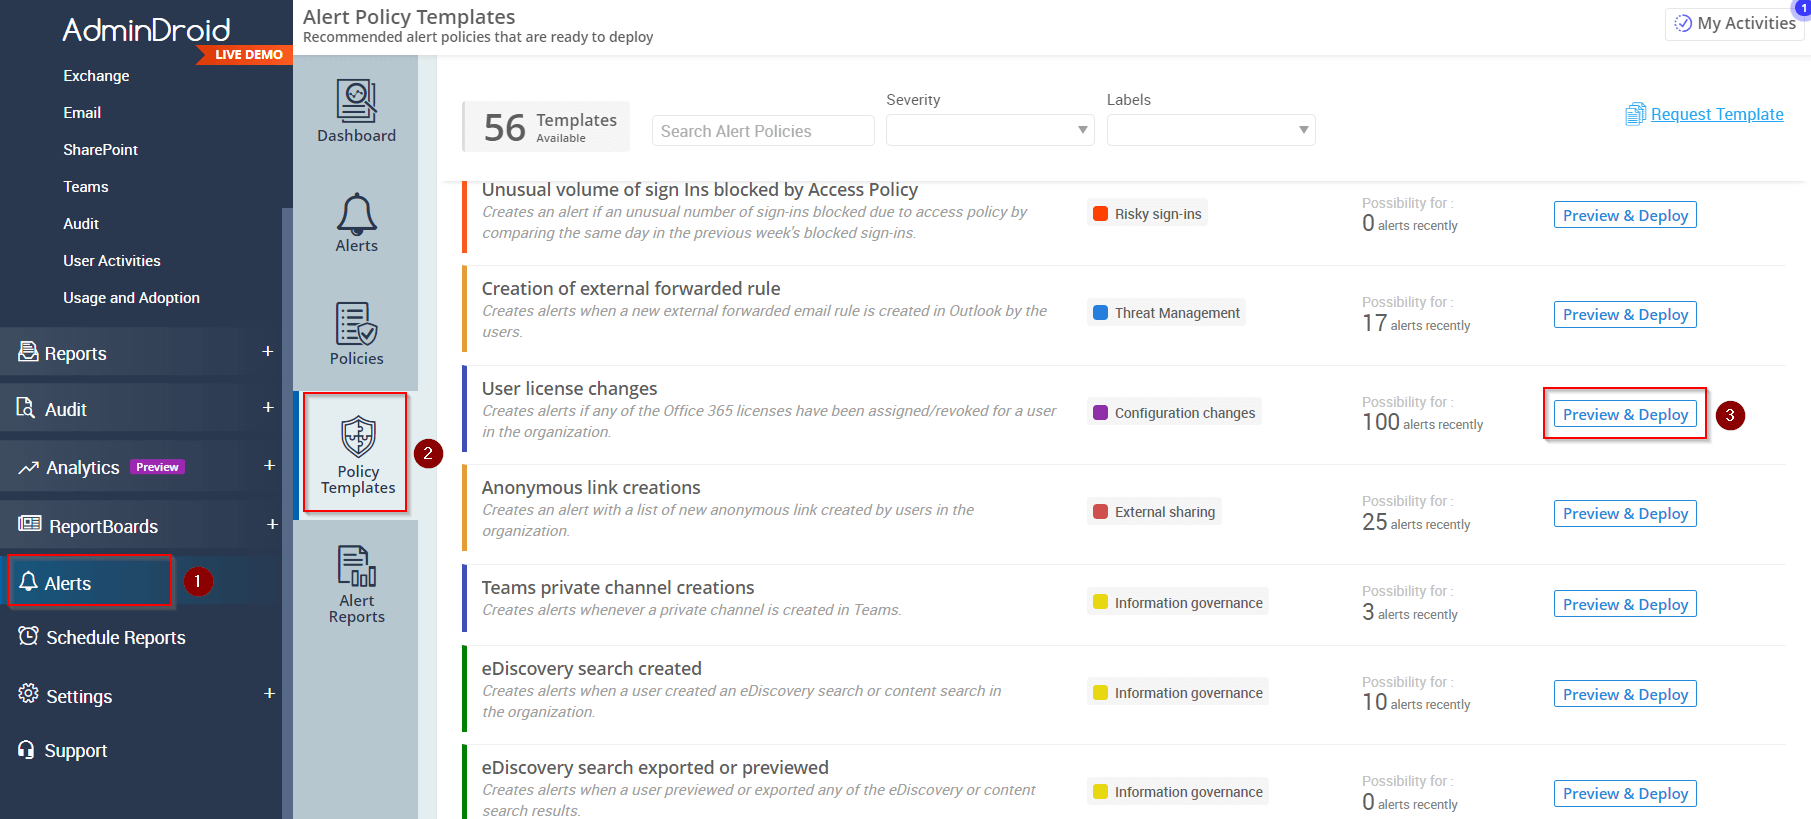The image size is (1811, 819).
Task: Open the Dashboard icon in alerts panel
Action: tap(356, 101)
